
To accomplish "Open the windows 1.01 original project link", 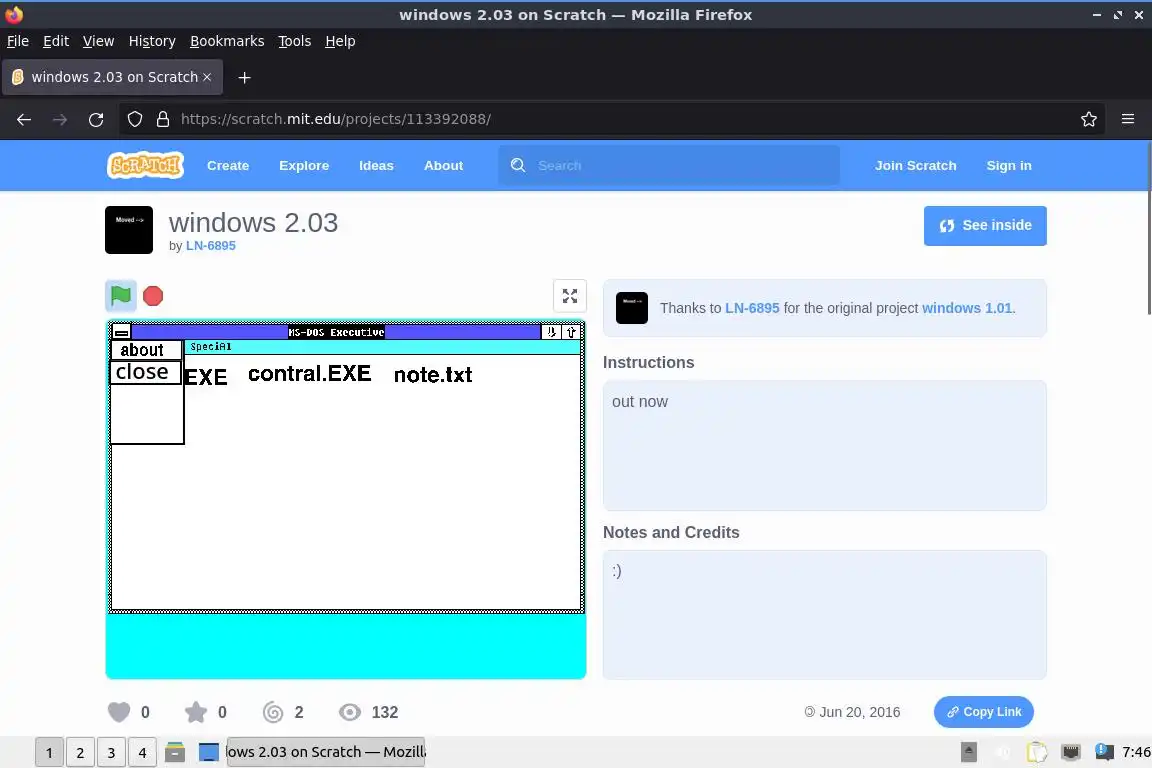I will tap(967, 308).
